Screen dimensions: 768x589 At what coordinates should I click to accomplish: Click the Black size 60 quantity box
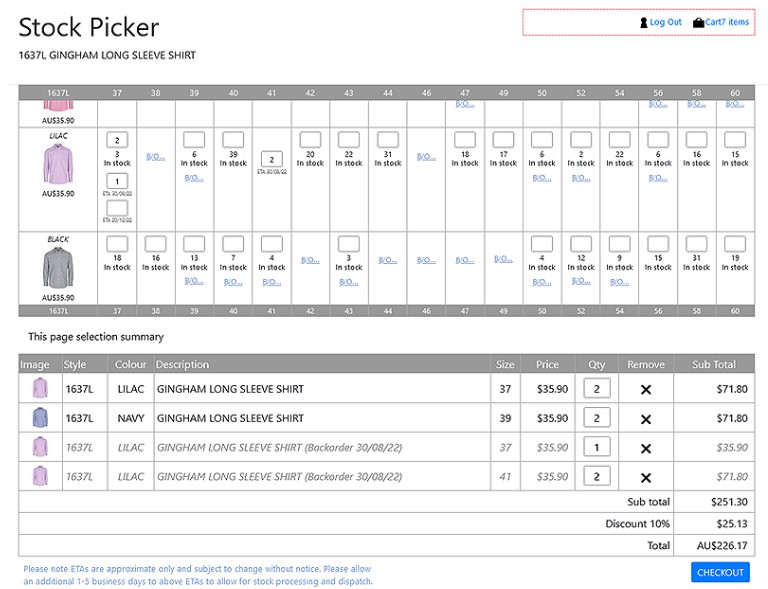pos(735,243)
